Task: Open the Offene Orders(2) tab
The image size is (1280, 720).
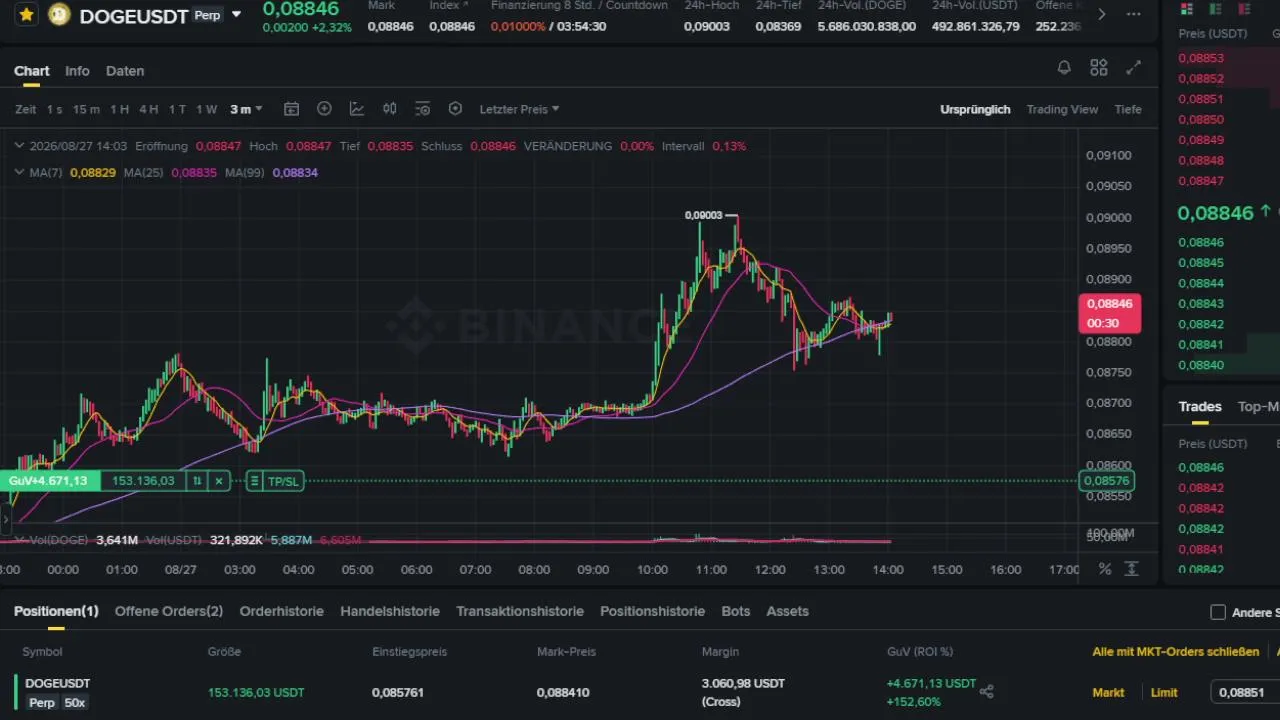Action: click(x=169, y=611)
